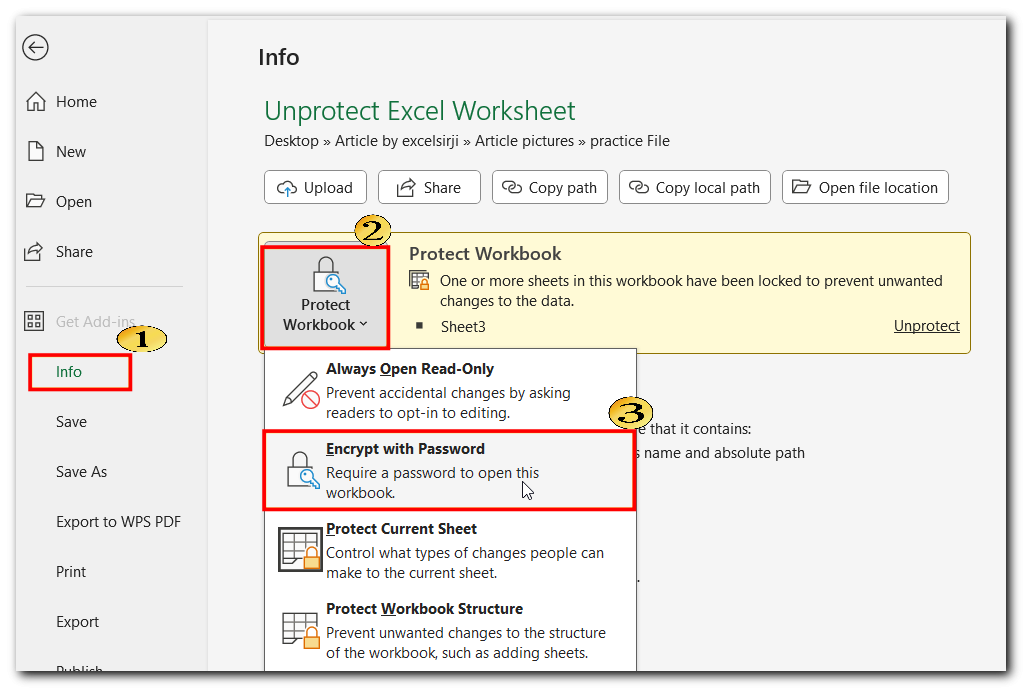
Task: Click the Protect Current Sheet icon
Action: point(299,550)
